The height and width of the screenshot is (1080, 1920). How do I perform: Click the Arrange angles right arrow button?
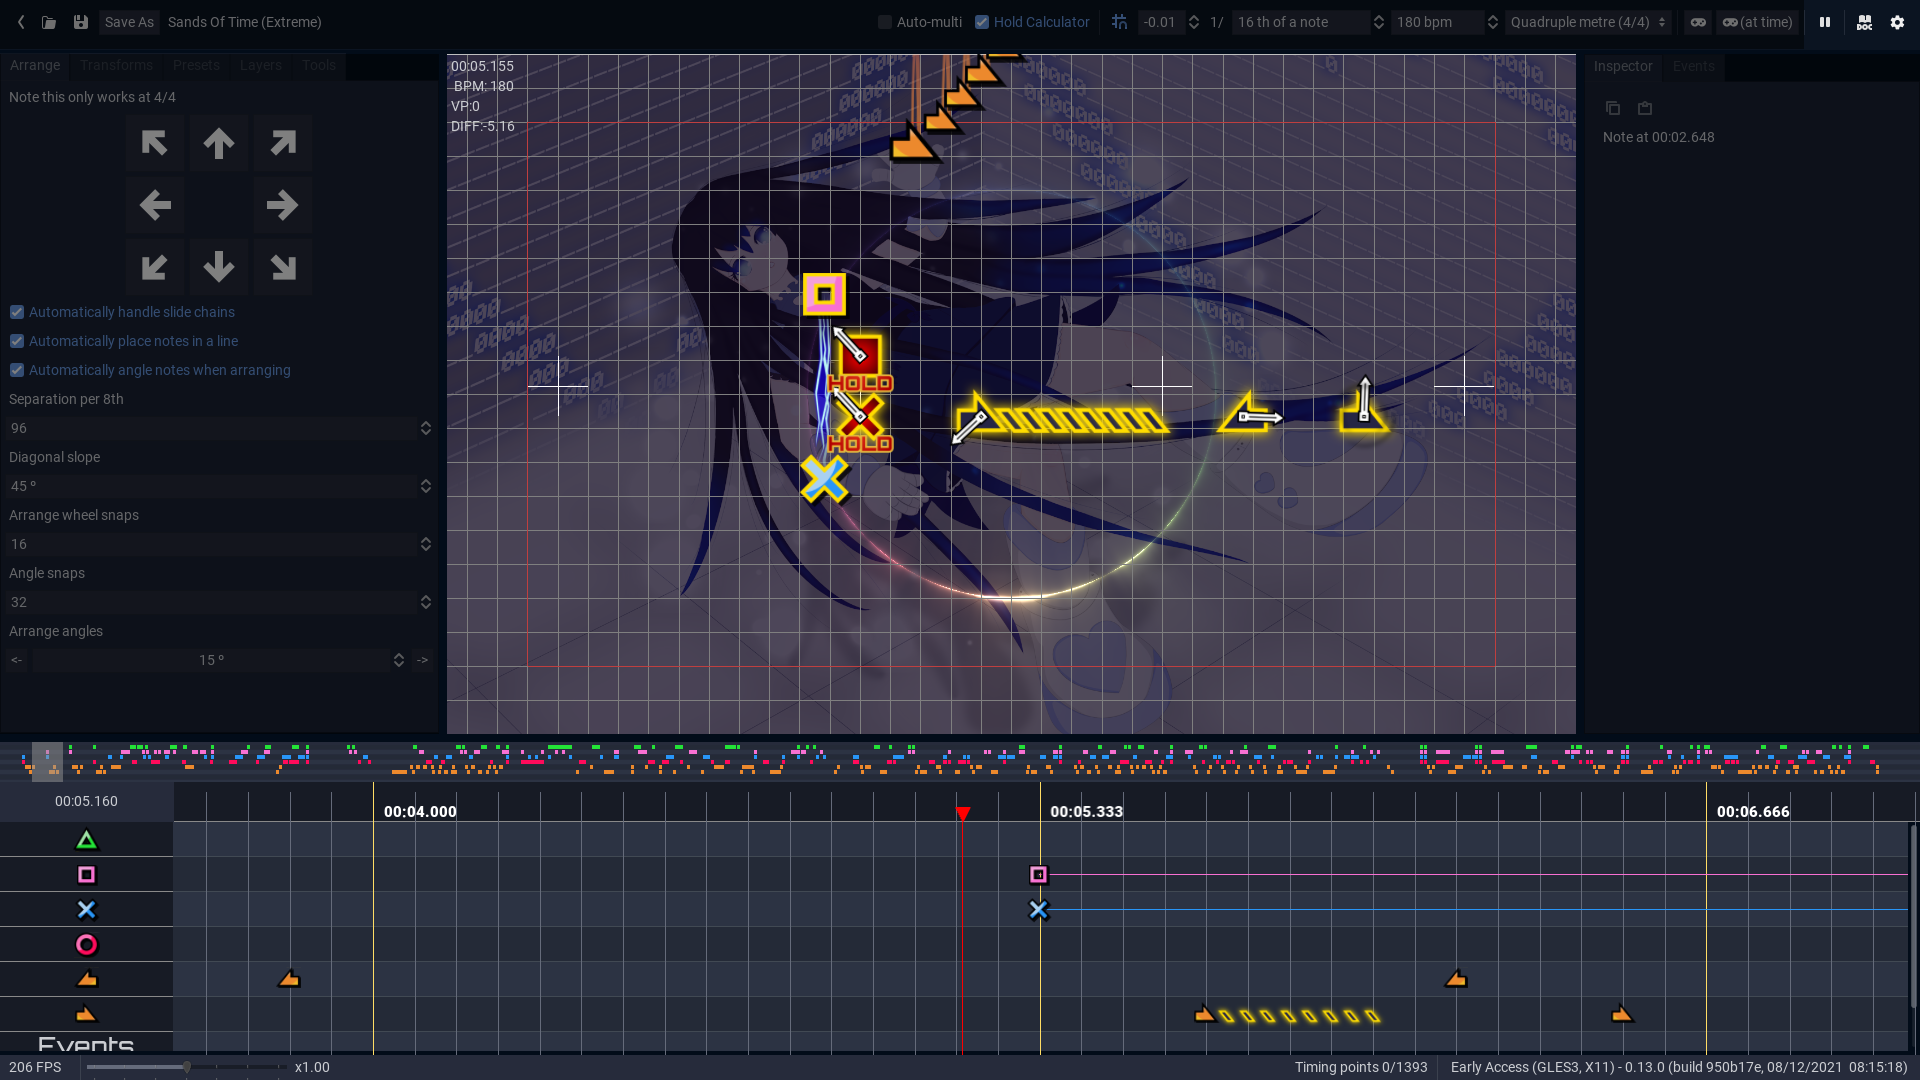coord(423,660)
